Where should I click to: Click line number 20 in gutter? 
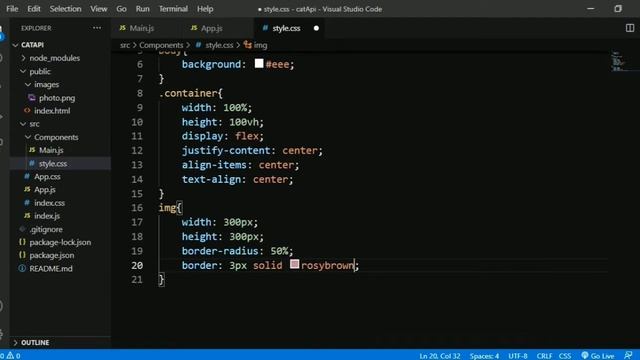[x=137, y=265]
